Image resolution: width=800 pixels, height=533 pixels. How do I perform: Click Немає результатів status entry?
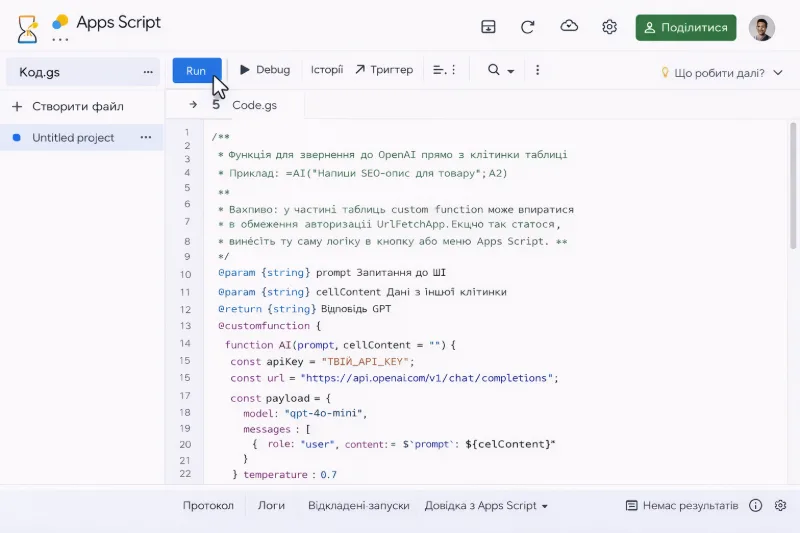[682, 505]
